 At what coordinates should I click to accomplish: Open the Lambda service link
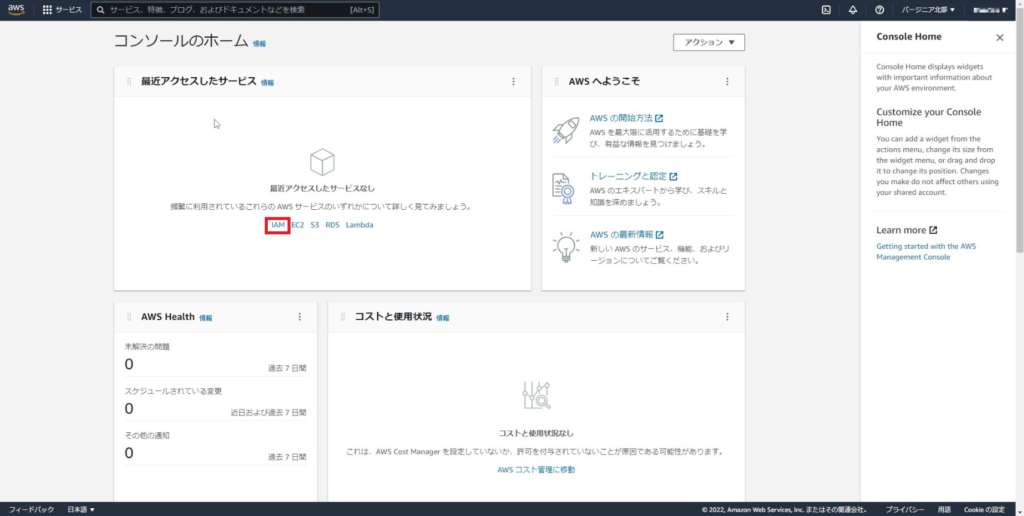360,225
